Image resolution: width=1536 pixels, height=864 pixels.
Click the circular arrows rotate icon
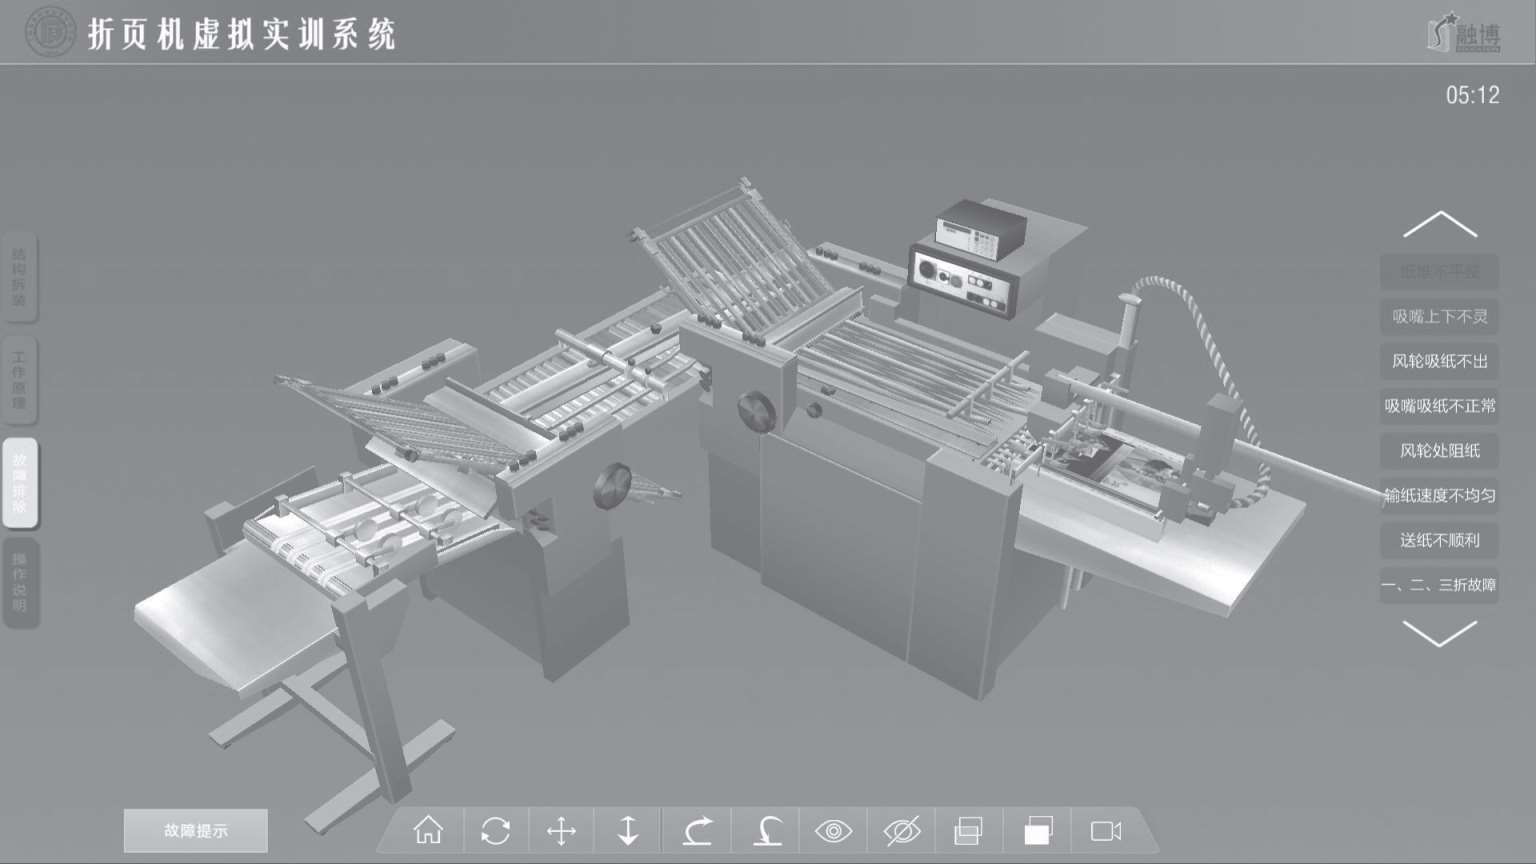click(495, 830)
